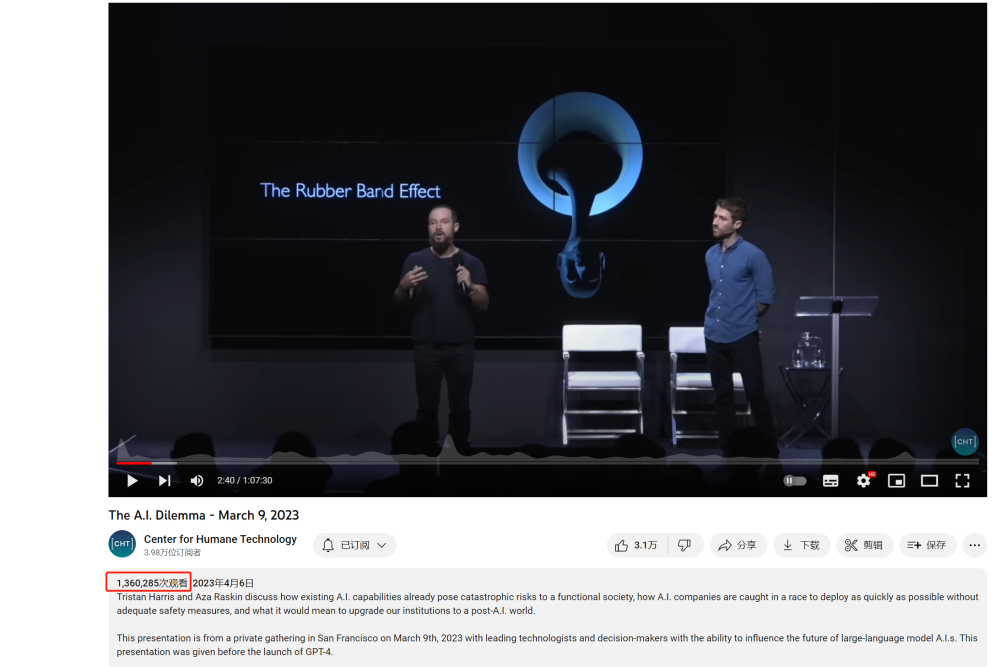The image size is (1000, 667).
Task: Turn on subtitles/captions
Action: pyautogui.click(x=830, y=481)
